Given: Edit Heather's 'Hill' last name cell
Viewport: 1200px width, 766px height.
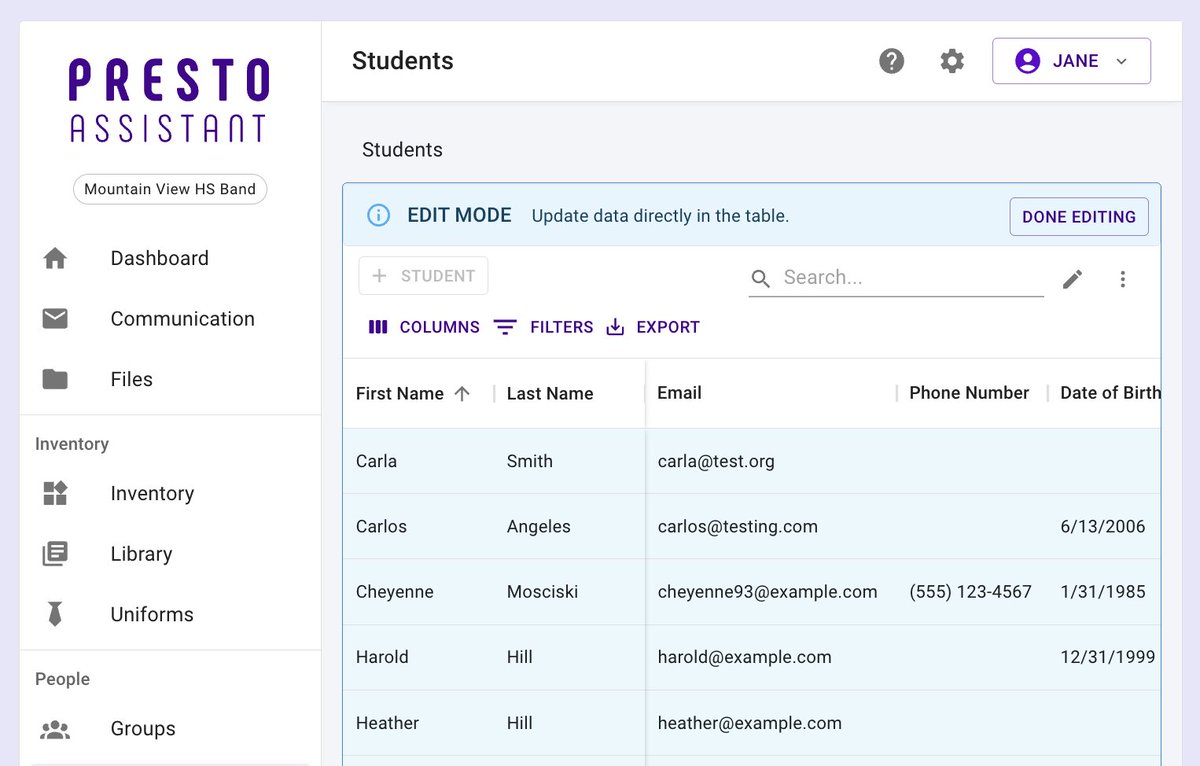Looking at the screenshot, I should click(x=570, y=723).
